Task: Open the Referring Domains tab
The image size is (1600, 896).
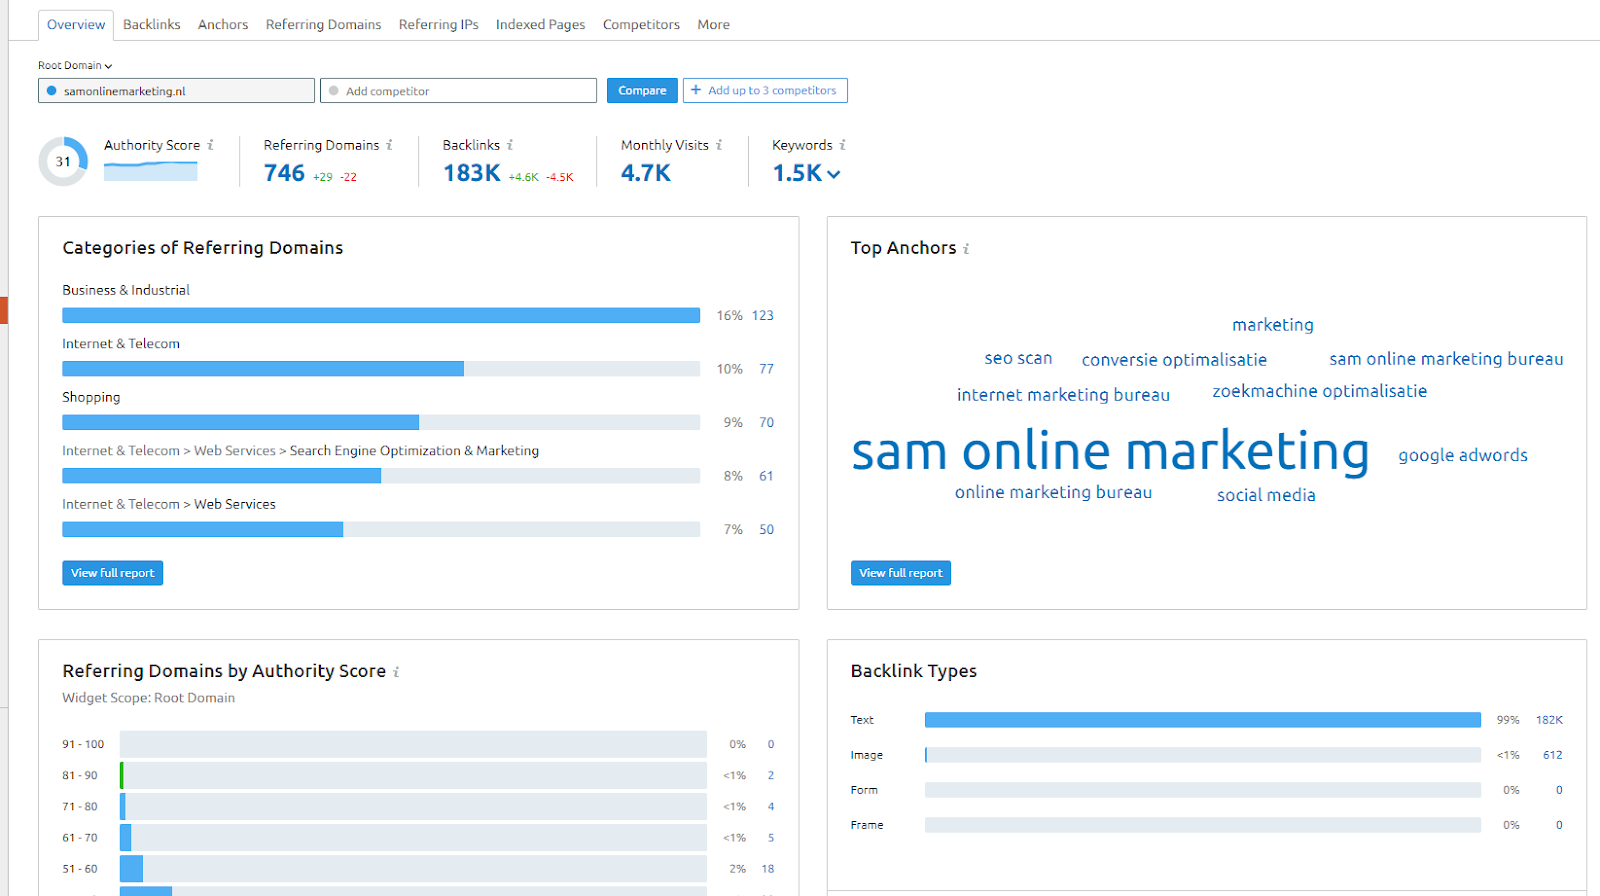Action: [x=323, y=25]
